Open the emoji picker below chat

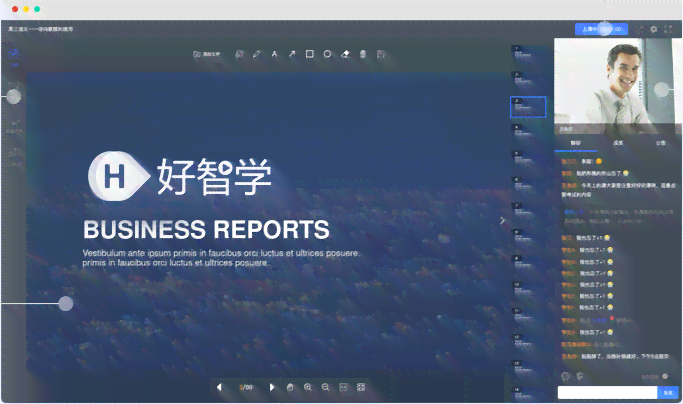tap(565, 376)
